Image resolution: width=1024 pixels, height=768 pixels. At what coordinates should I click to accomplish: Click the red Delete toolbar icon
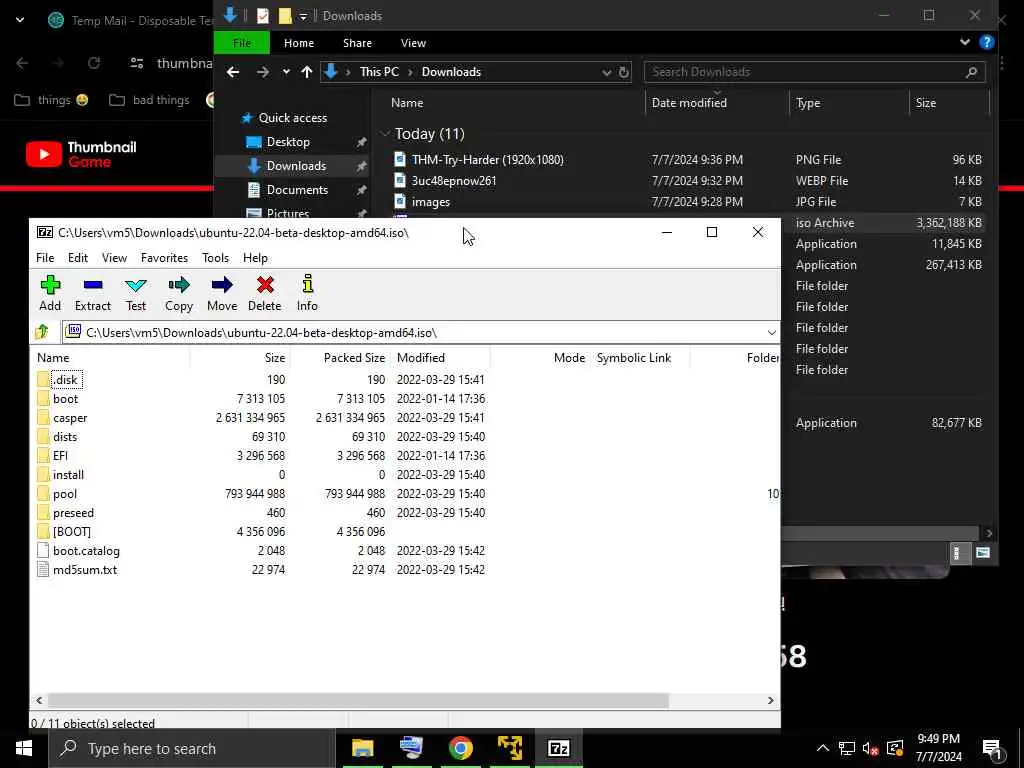click(x=264, y=293)
